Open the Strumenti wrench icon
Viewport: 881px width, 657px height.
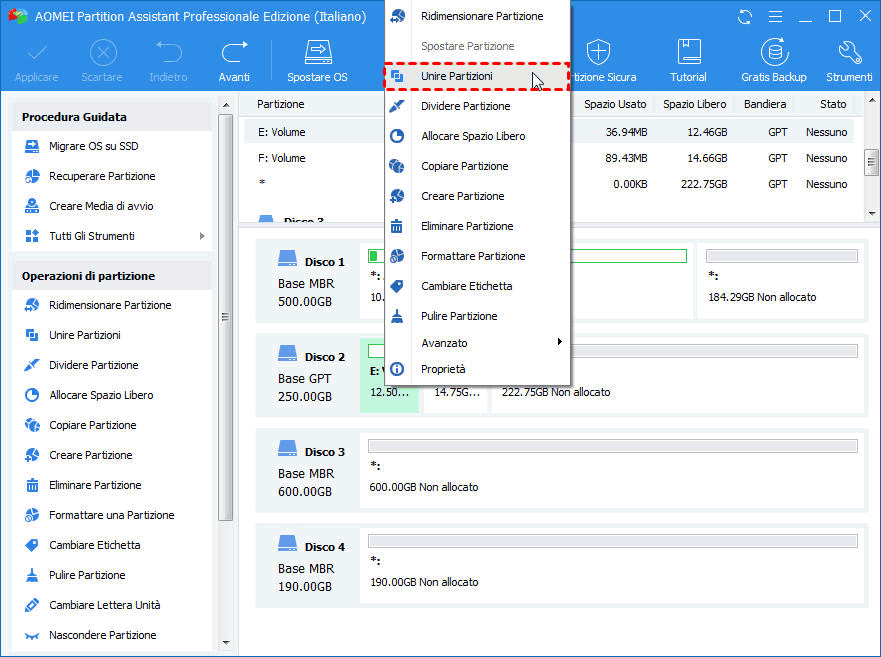849,52
